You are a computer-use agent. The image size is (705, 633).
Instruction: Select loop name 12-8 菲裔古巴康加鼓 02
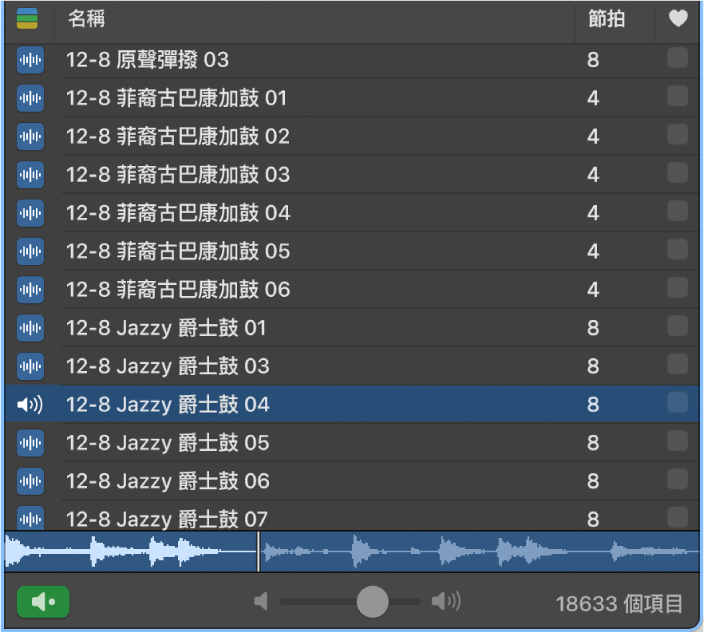(x=178, y=136)
